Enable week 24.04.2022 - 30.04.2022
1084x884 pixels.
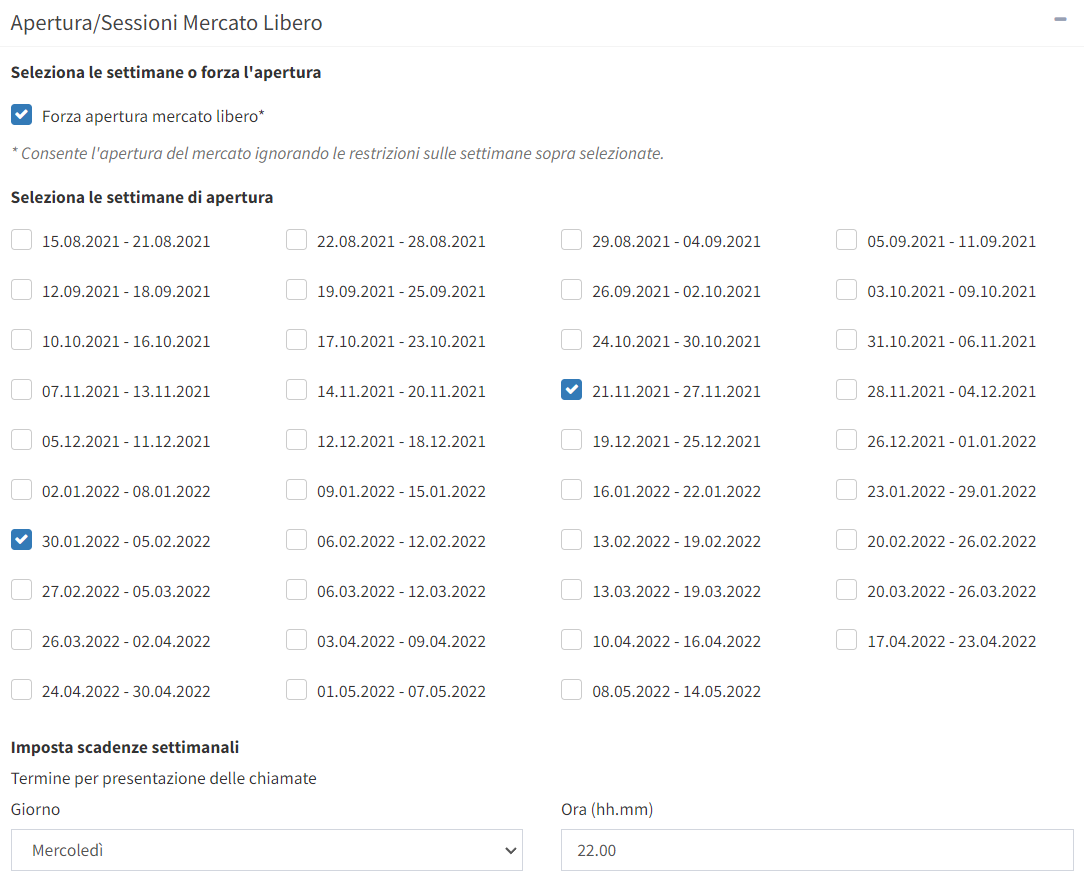[x=21, y=690]
